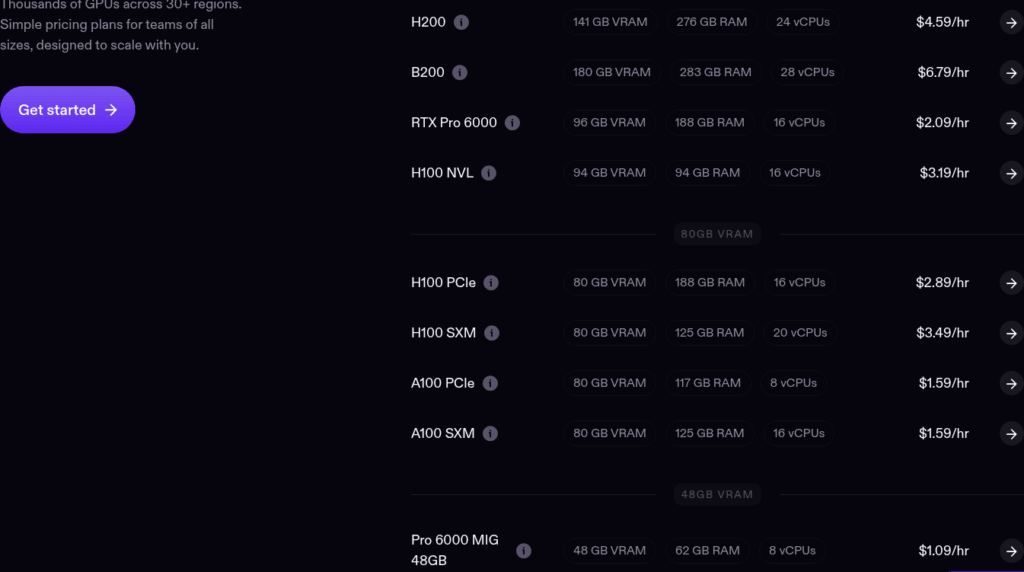The height and width of the screenshot is (572, 1024).
Task: Click A100 SXM 16 vCPUs chip
Action: [x=799, y=434]
